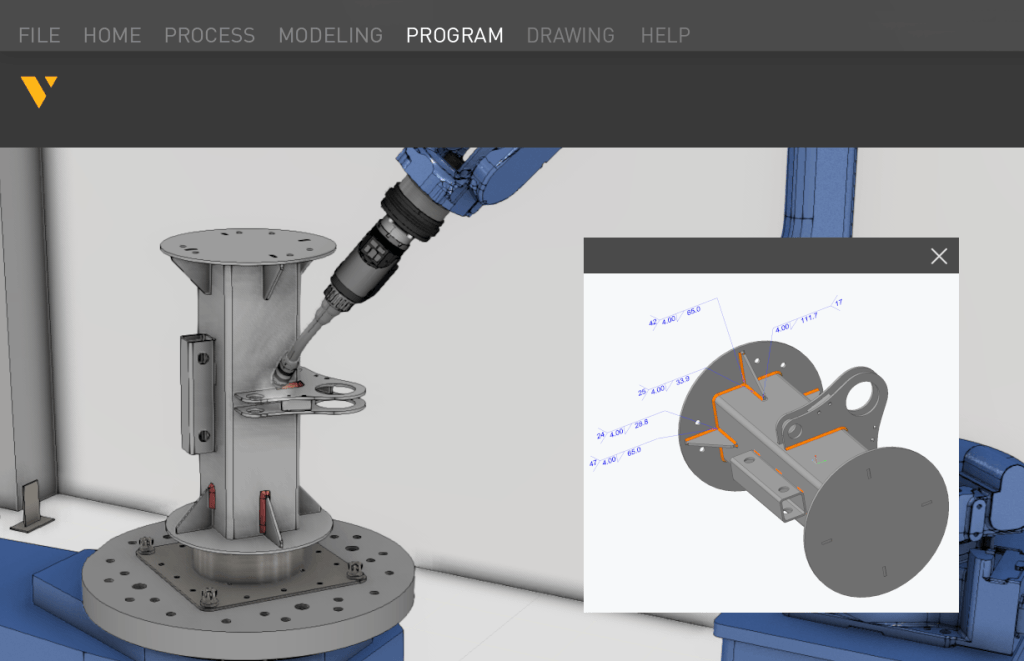This screenshot has height=661, width=1024.
Task: Open the FILE menu
Action: tap(39, 35)
